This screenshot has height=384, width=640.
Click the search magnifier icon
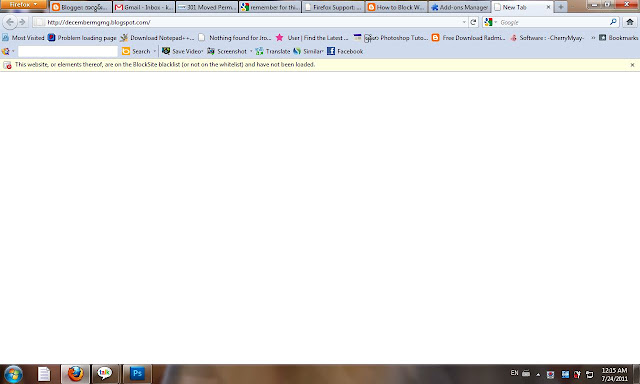coord(613,22)
